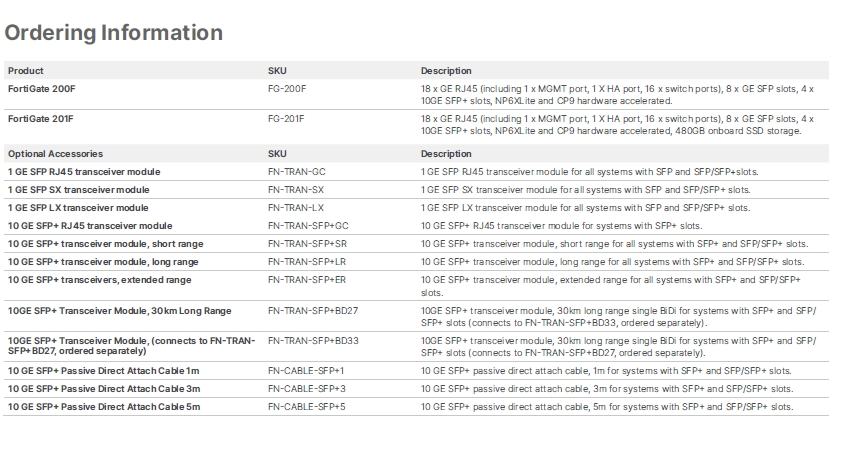Click the Ordering Information heading

114,33
